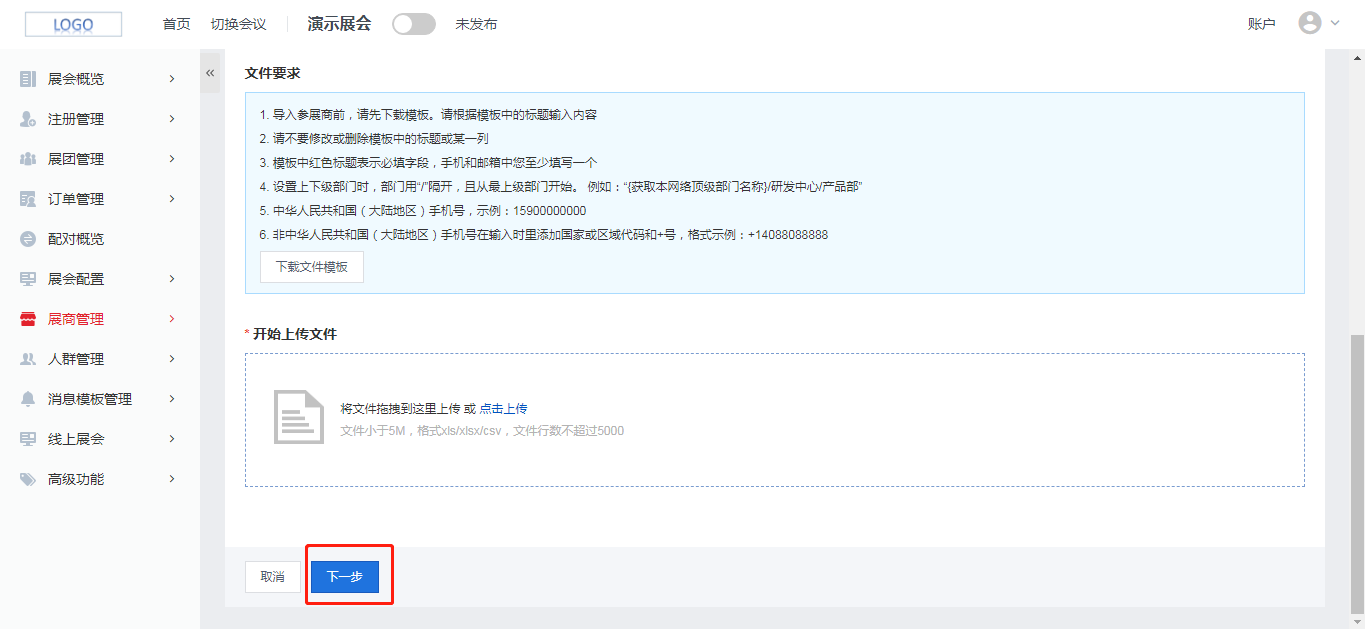This screenshot has height=629, width=1365.
Task: Click the 演示展会 title
Action: [x=339, y=24]
